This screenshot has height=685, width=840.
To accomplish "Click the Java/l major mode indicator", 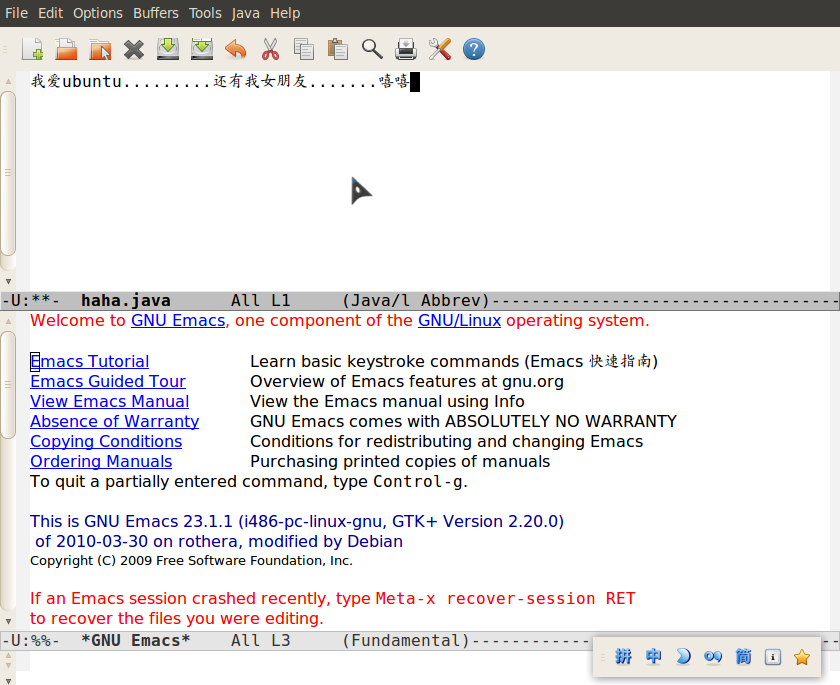I will tap(381, 300).
